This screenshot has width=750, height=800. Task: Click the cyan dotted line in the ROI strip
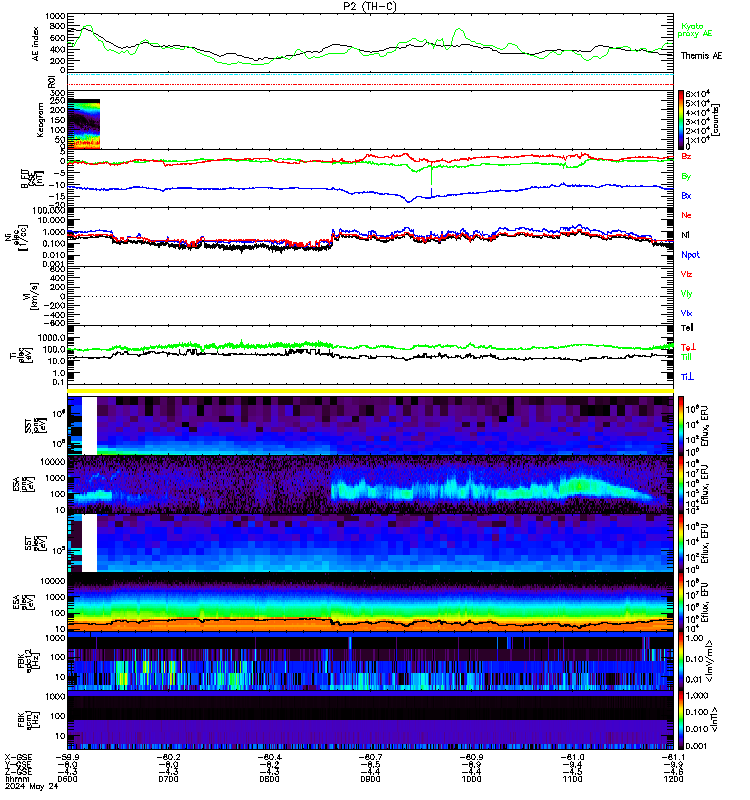click(370, 75)
